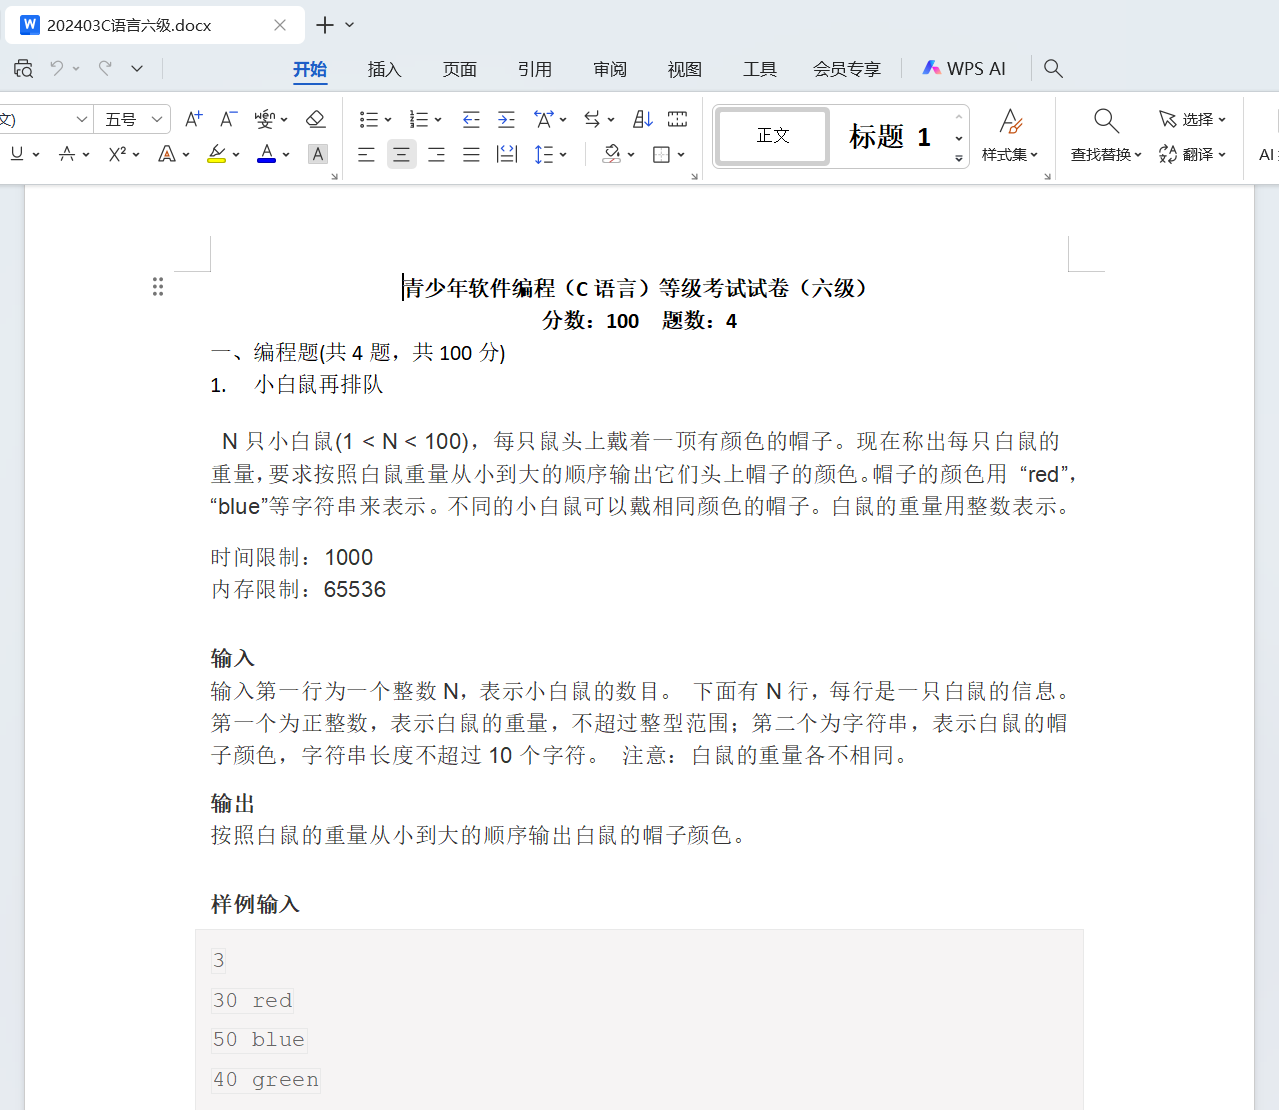Screen dimensions: 1279x1110
Task: Show or hide paragraph marks icon
Action: [677, 119]
